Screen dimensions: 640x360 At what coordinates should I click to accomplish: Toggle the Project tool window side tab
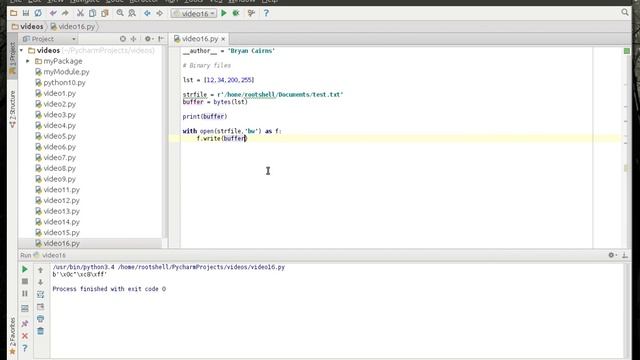coord(13,57)
